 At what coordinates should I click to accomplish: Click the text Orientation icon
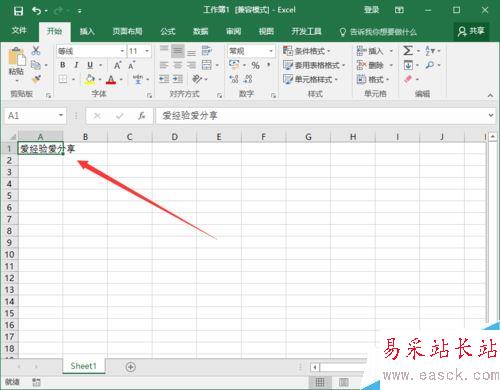197,79
